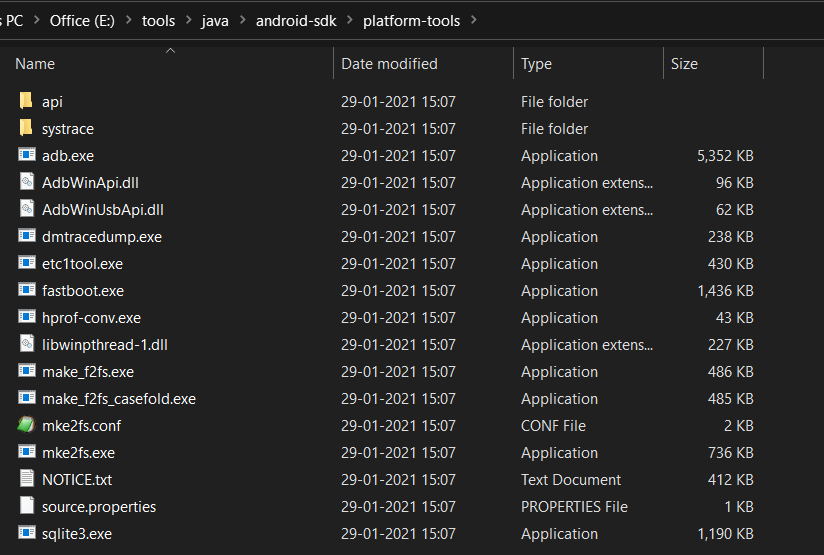This screenshot has width=824, height=555.
Task: Select the api folder icon
Action: coord(26,100)
